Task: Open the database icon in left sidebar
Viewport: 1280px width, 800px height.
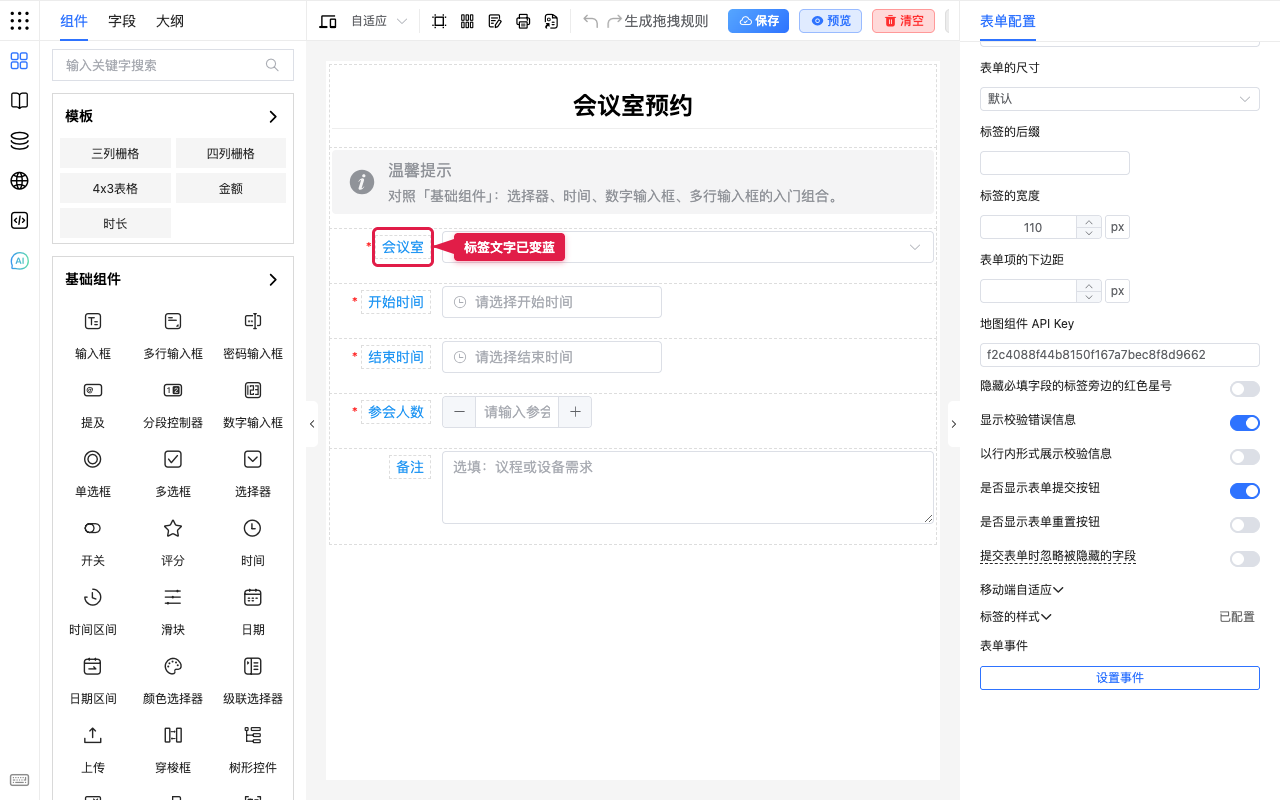Action: click(19, 141)
